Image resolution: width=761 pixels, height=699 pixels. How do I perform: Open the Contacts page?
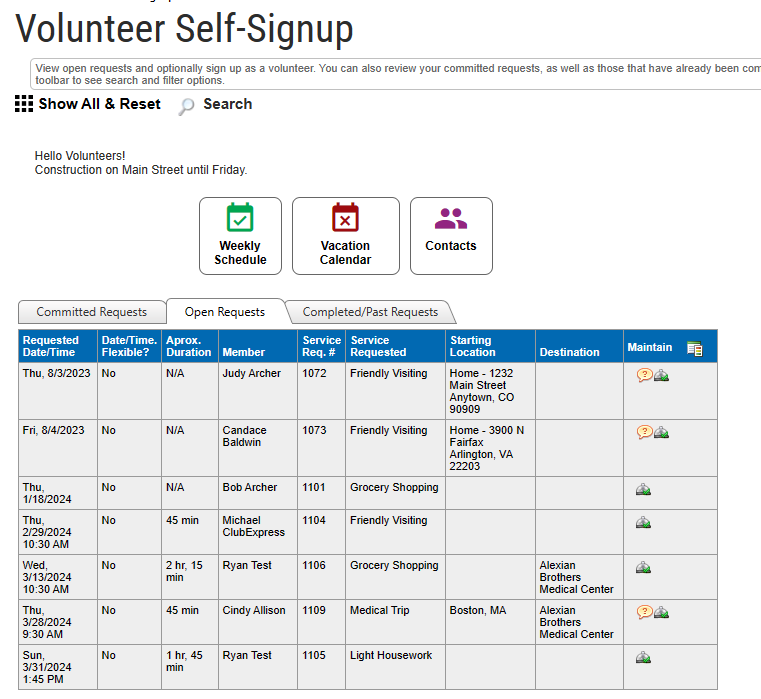pyautogui.click(x=451, y=236)
